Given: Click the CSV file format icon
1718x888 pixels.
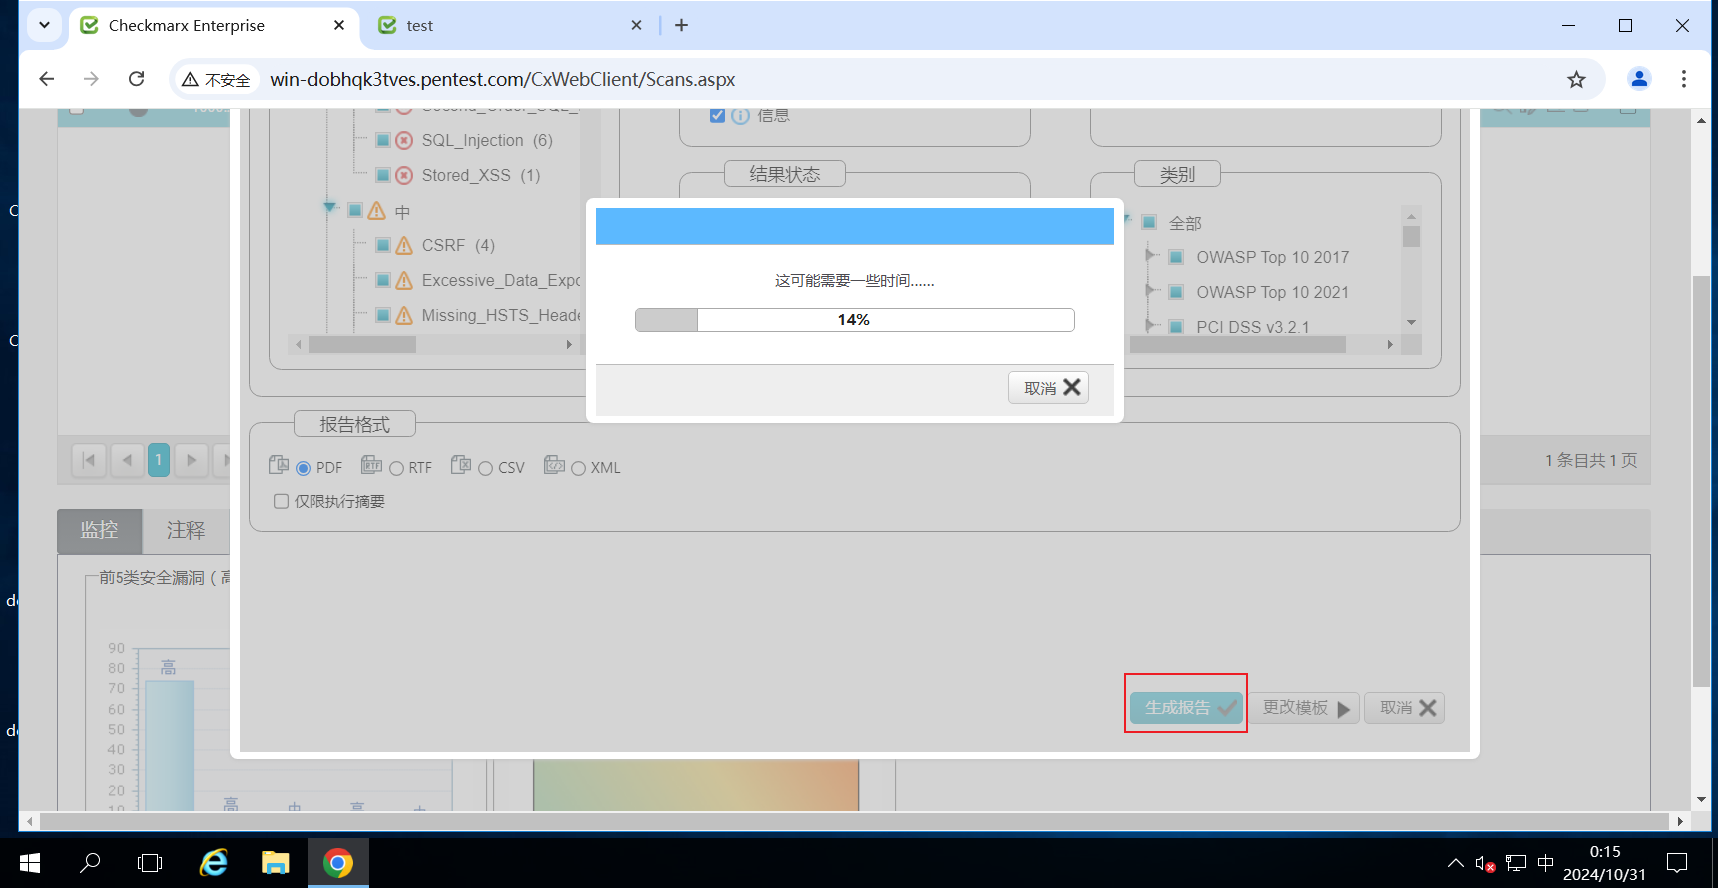Looking at the screenshot, I should pos(461,465).
